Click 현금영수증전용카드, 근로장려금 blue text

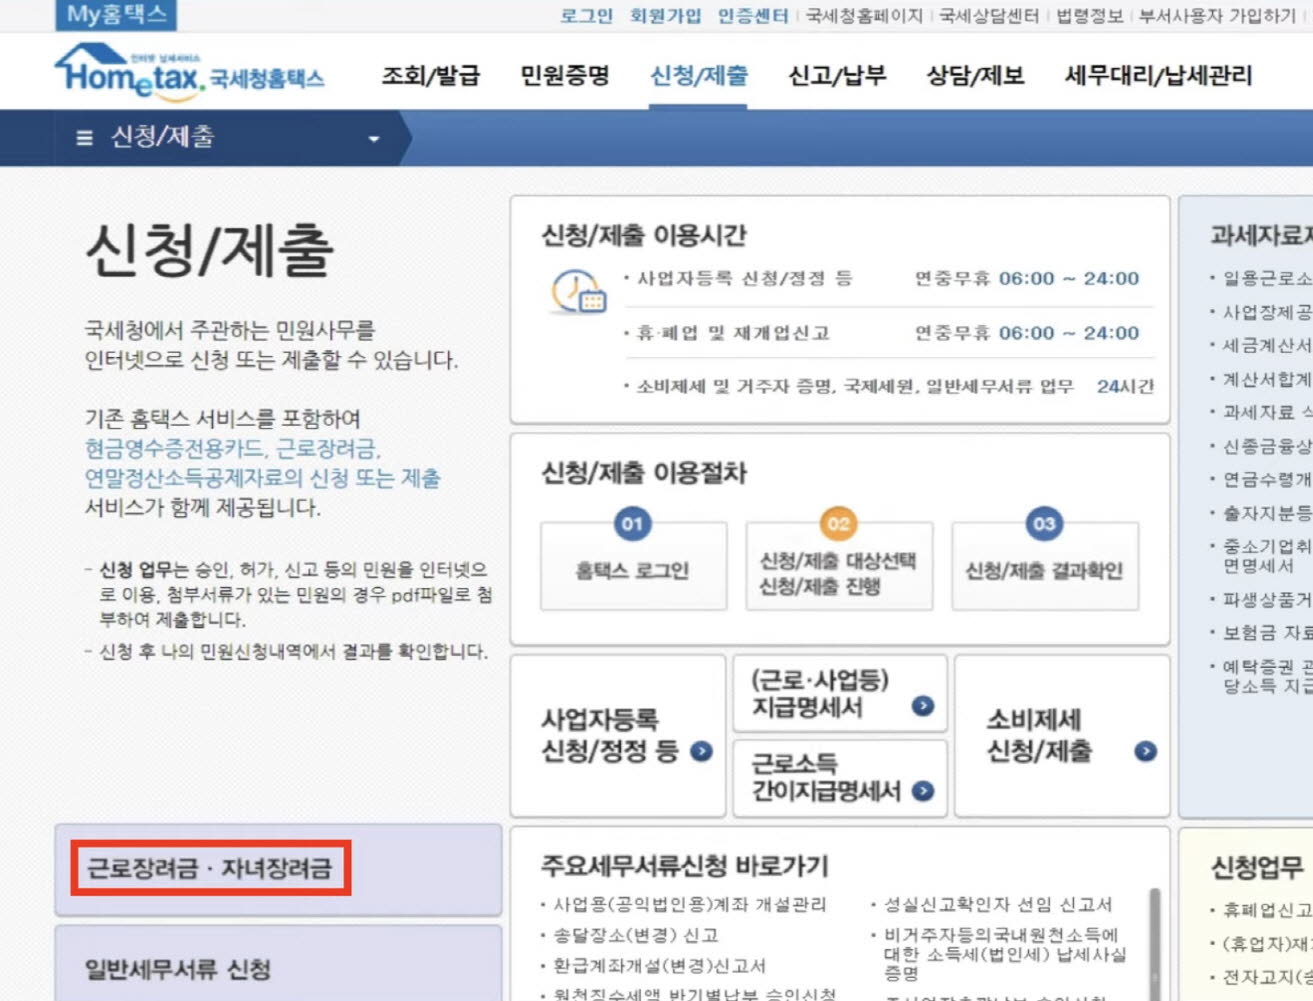(x=232, y=448)
